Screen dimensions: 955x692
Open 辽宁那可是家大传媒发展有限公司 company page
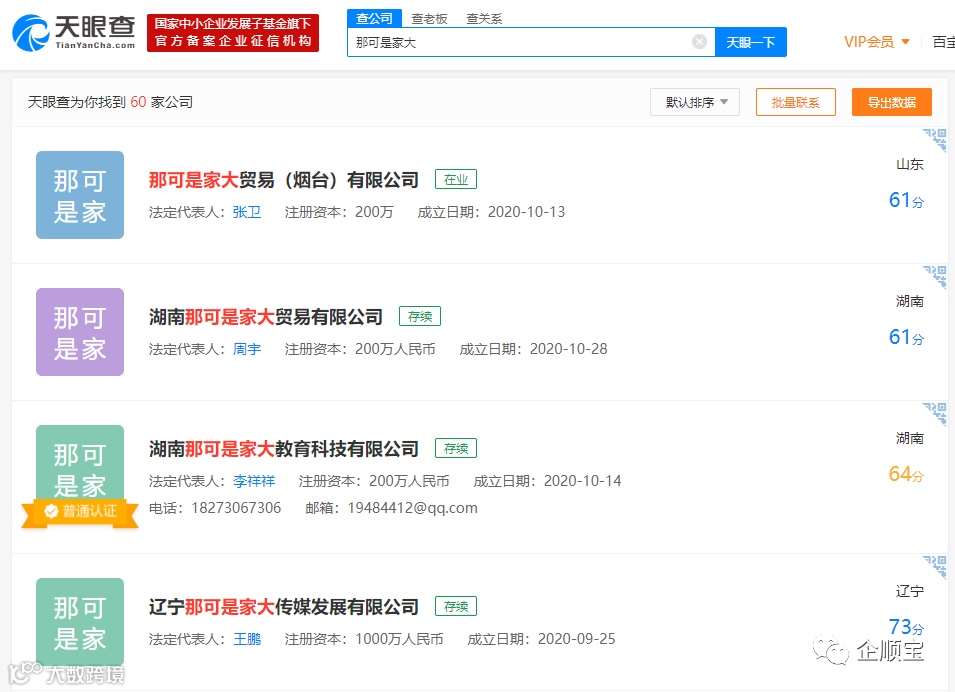(x=284, y=607)
